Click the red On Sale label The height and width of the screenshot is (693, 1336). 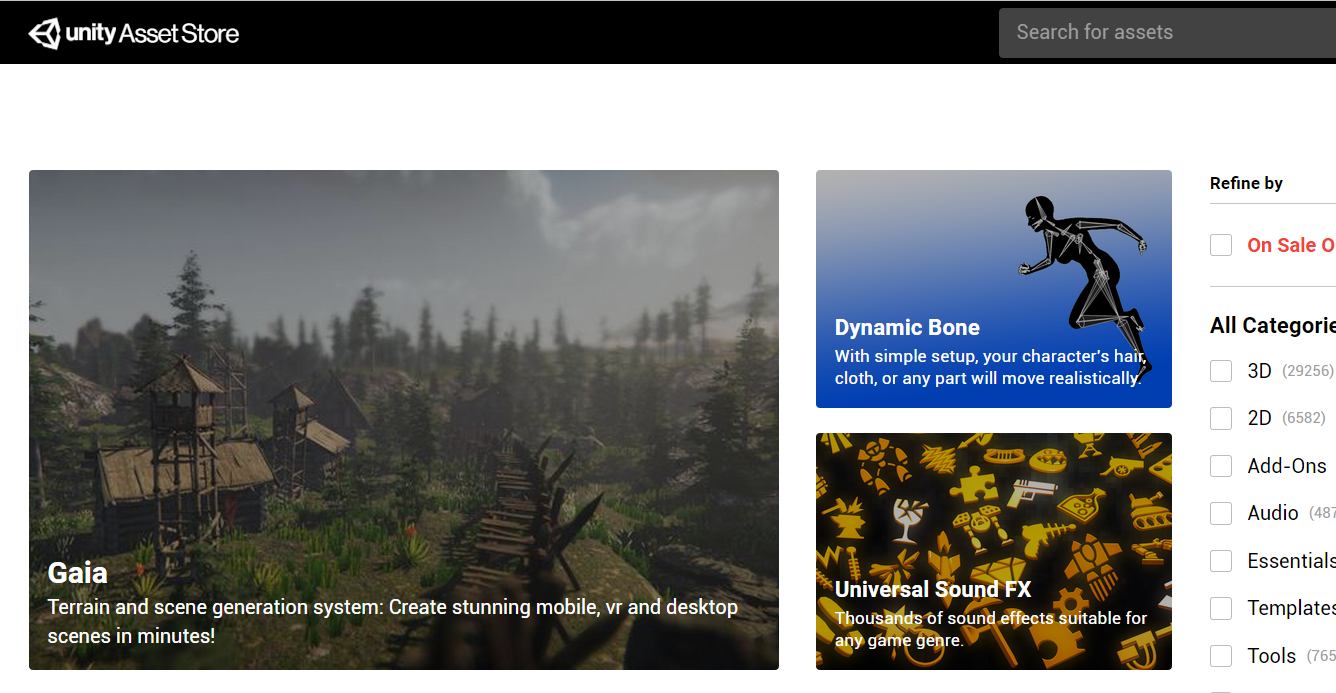click(1291, 245)
